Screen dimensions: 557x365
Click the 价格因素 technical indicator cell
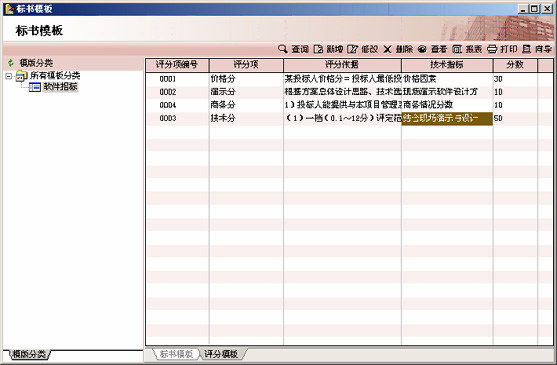[447, 79]
